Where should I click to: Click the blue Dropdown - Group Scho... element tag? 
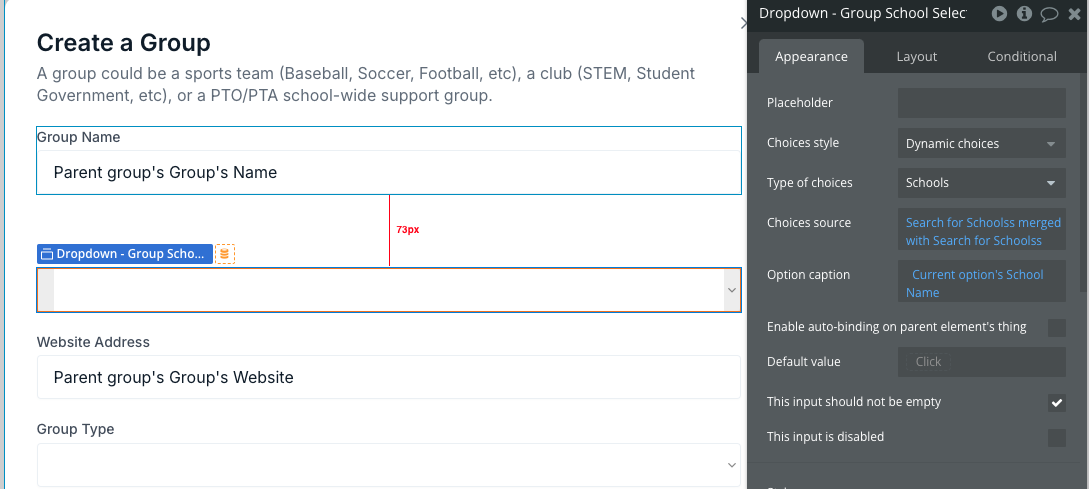coord(125,254)
